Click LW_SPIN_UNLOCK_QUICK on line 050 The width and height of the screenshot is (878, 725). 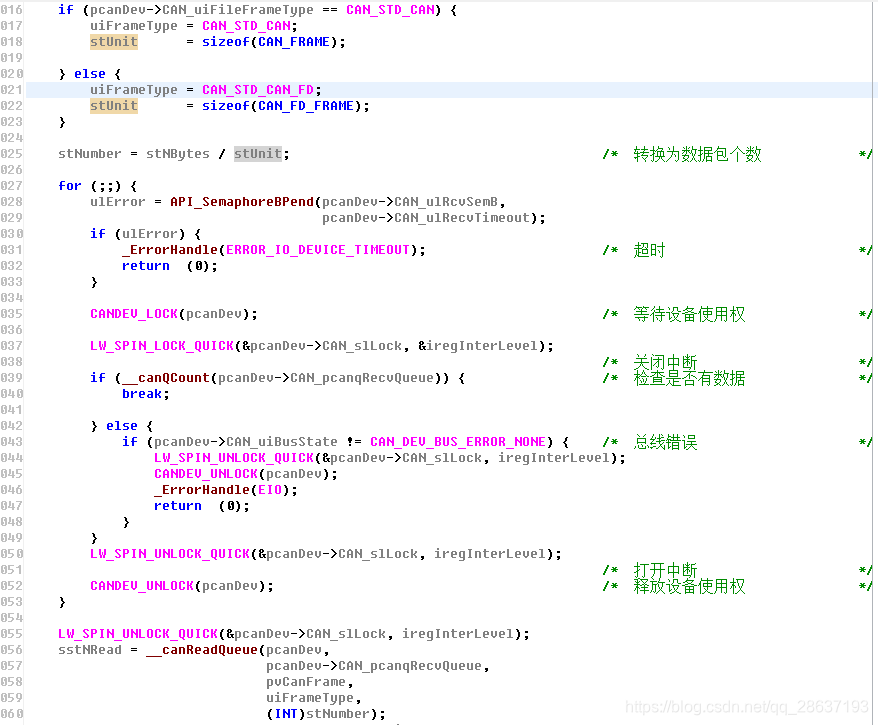click(x=170, y=554)
